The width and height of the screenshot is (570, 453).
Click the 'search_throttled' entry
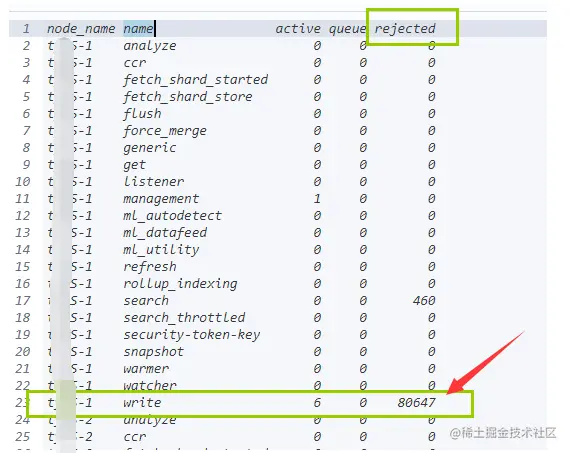pos(184,318)
